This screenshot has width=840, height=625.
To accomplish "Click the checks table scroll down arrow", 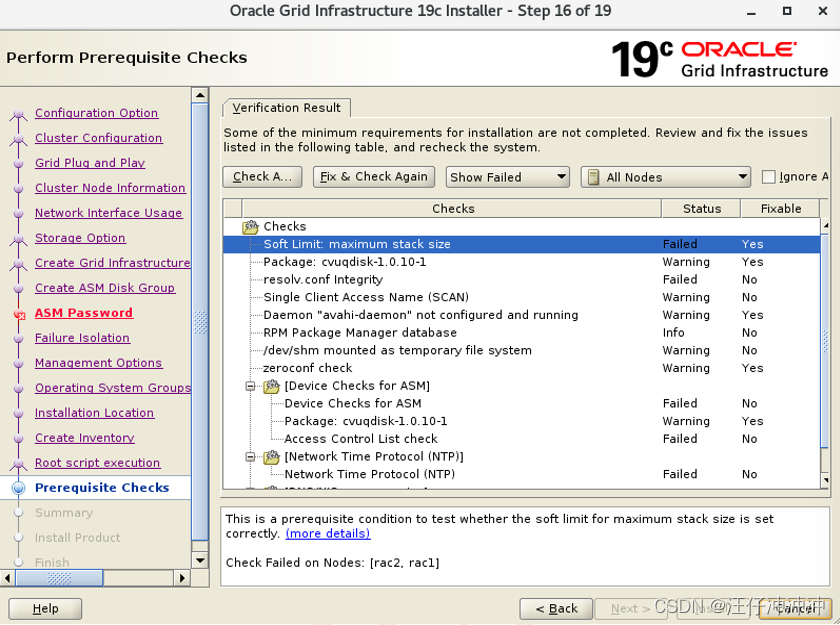I will (826, 480).
